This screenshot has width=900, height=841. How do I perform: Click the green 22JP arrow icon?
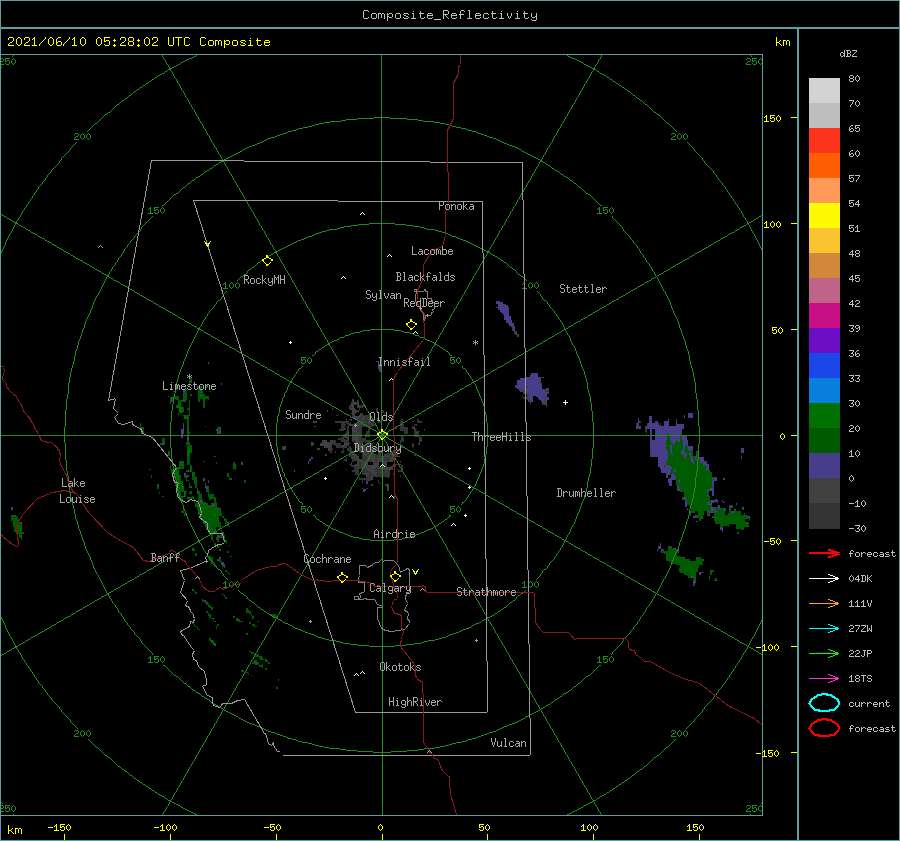coord(824,653)
